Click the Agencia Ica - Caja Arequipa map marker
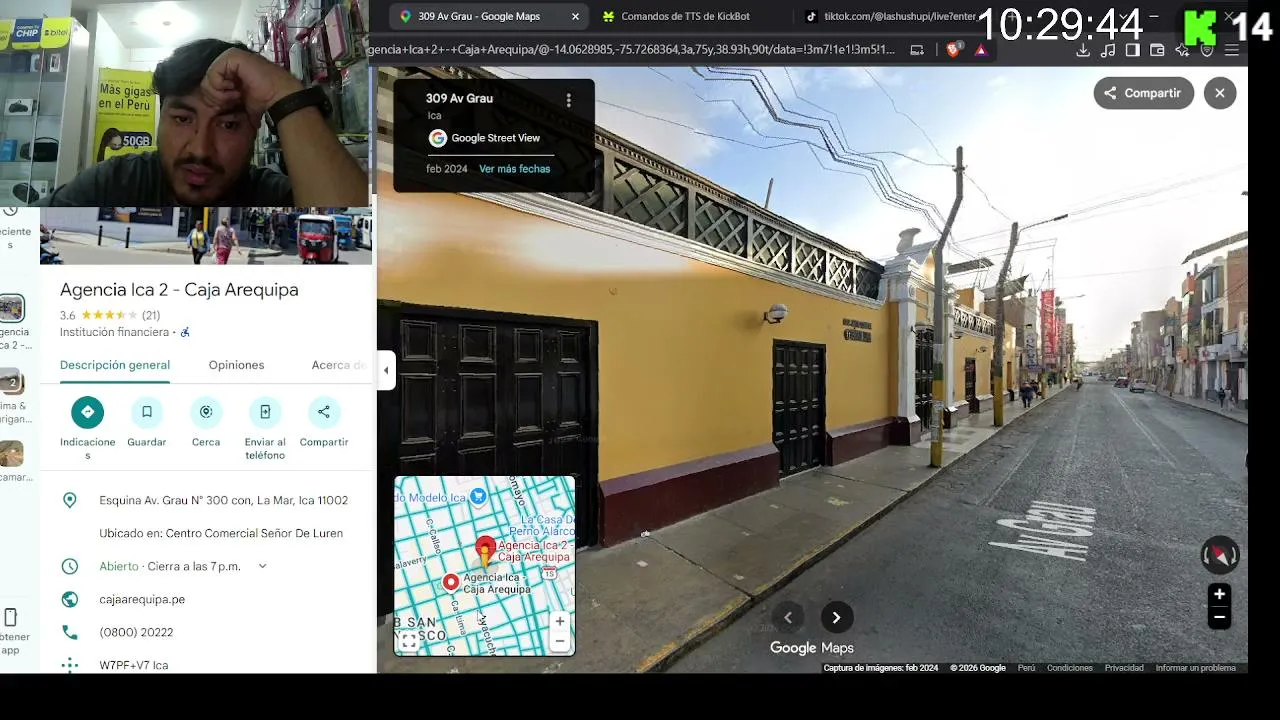This screenshot has height=720, width=1280. coord(451,582)
